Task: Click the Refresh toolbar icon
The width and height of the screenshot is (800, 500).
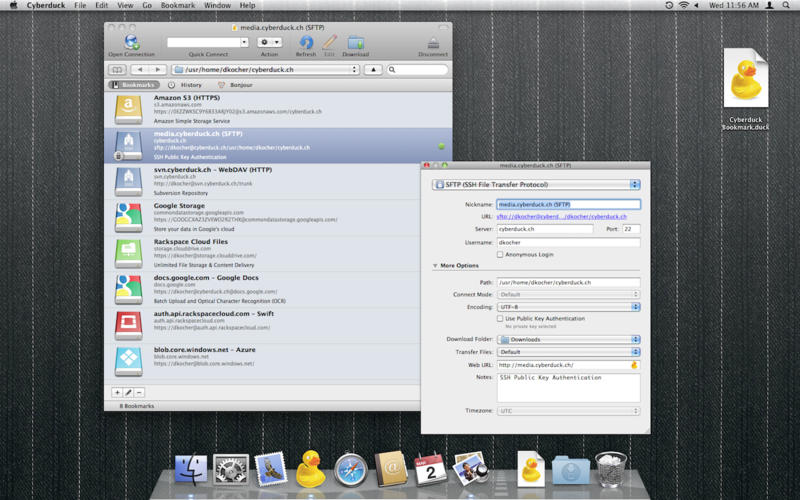Action: [306, 43]
